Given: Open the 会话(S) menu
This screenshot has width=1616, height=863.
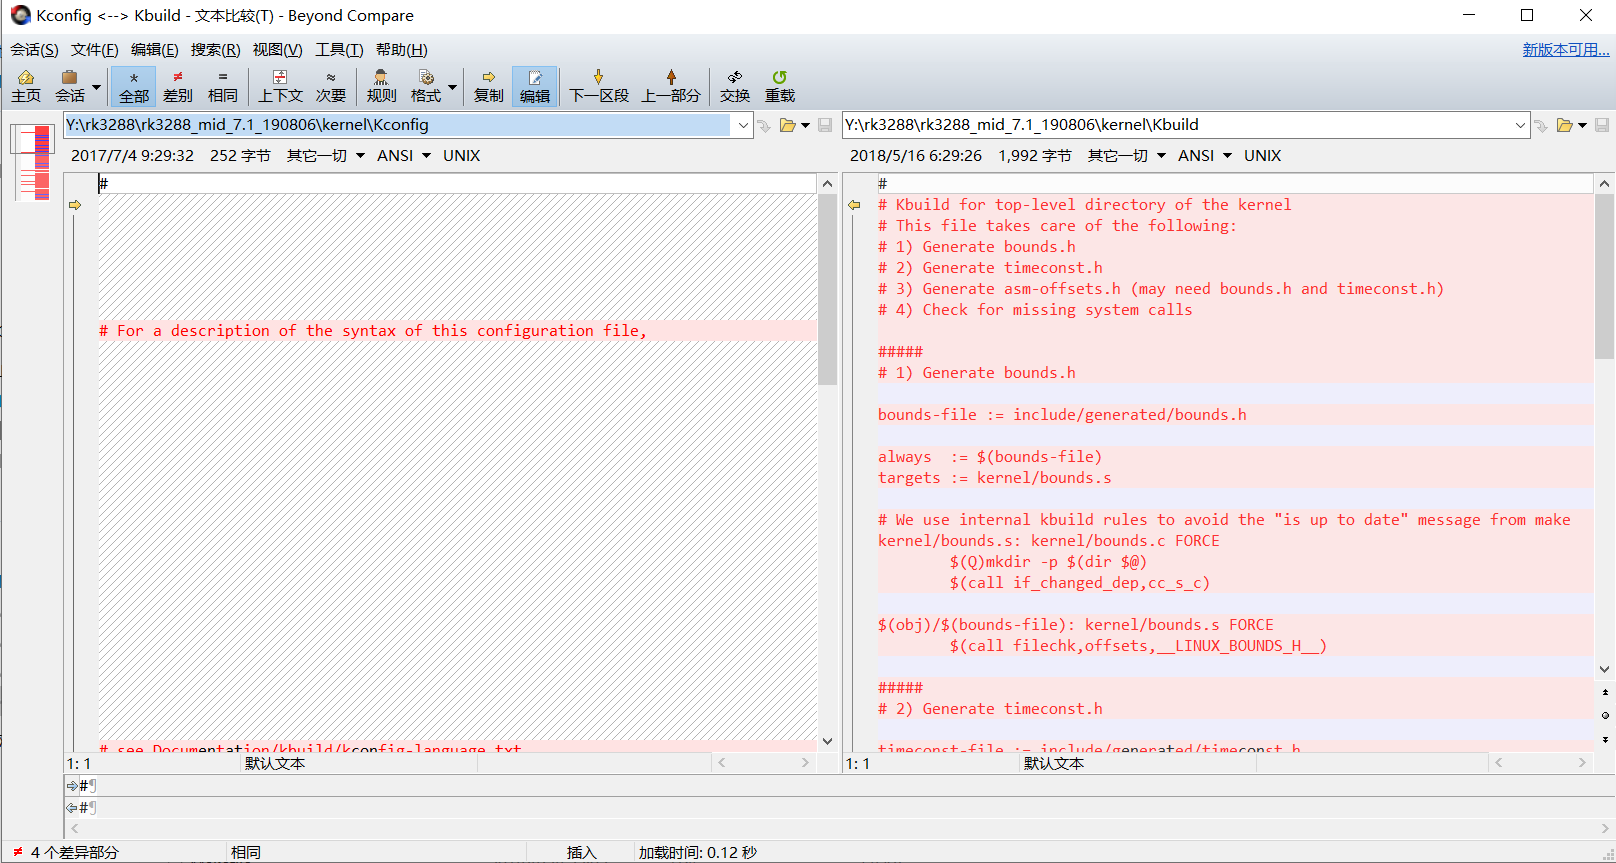Looking at the screenshot, I should (34, 50).
